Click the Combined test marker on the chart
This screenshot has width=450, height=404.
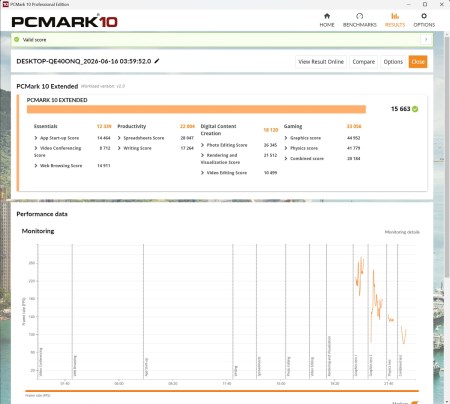pos(400,365)
